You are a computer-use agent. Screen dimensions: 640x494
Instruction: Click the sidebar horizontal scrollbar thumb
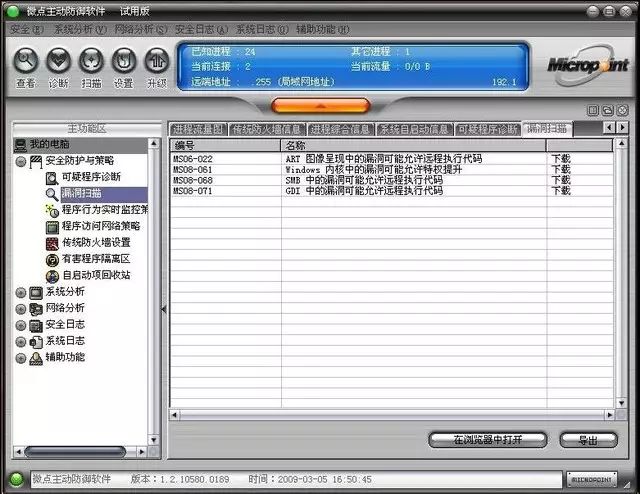tap(75, 452)
